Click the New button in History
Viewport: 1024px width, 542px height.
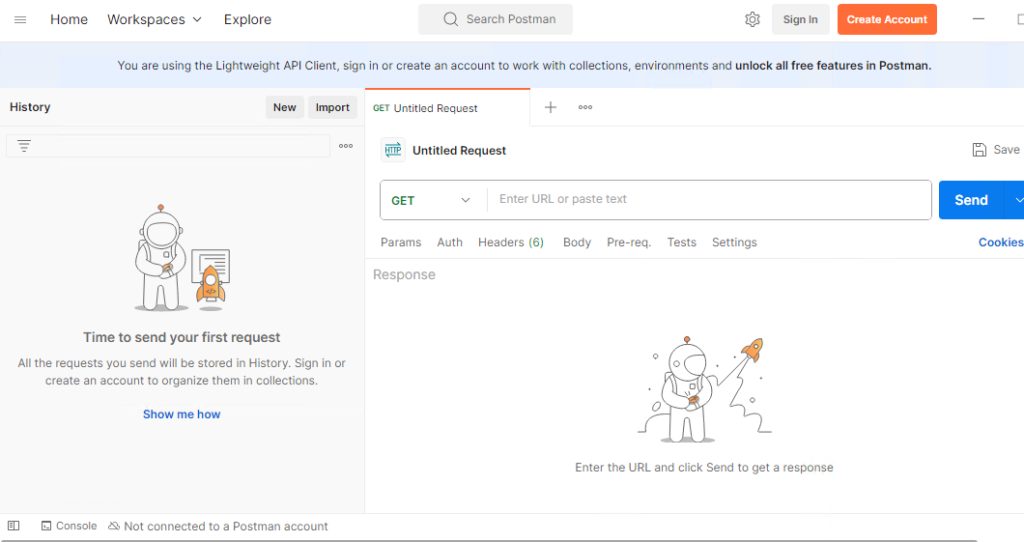coord(285,107)
